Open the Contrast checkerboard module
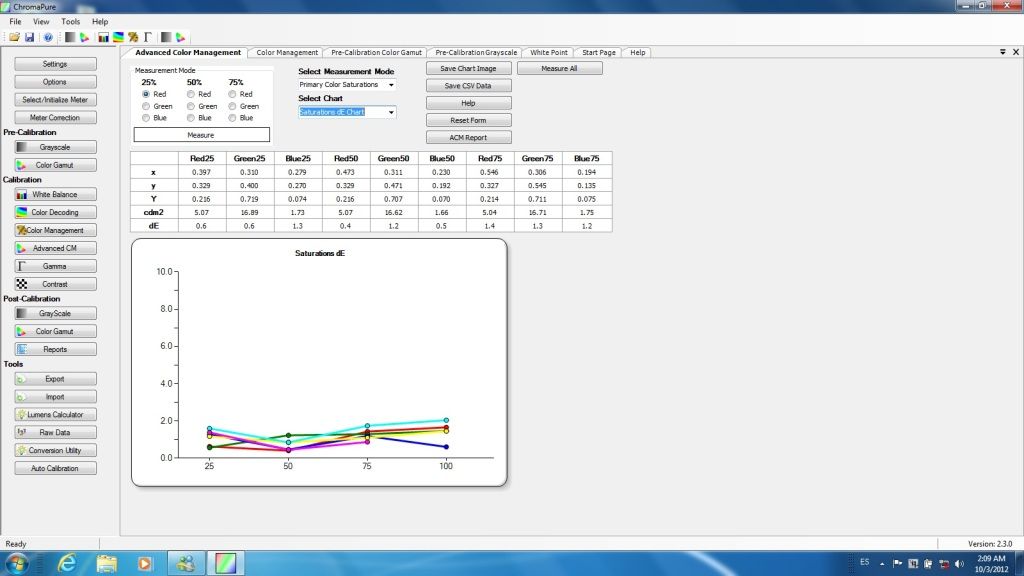 [56, 284]
